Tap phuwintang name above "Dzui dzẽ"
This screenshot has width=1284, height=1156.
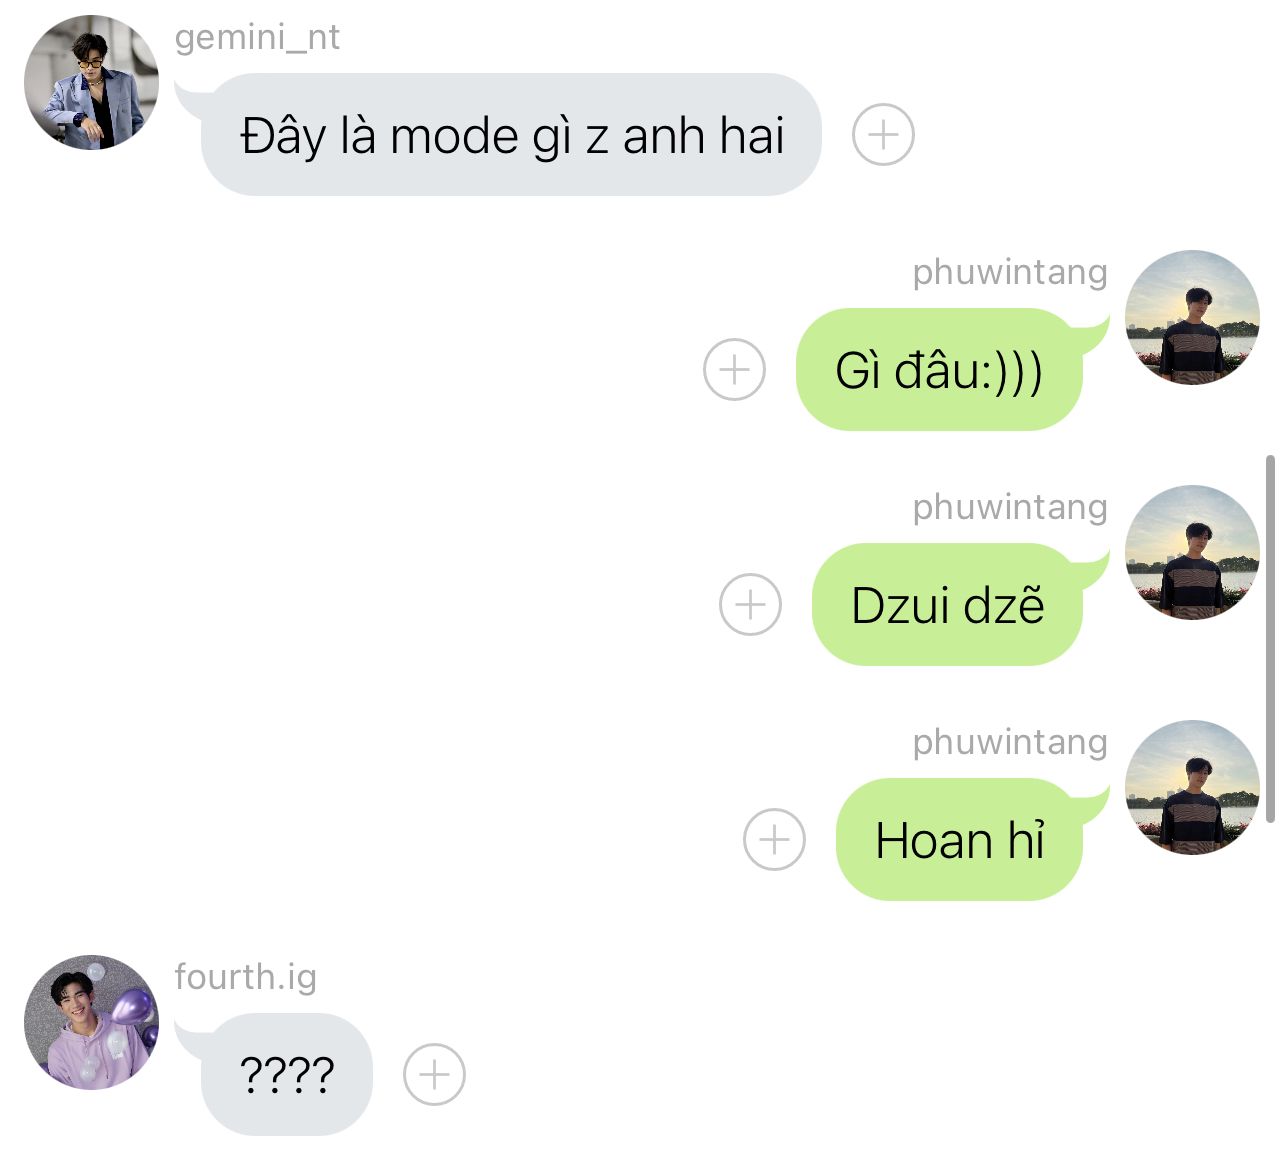coord(1010,507)
